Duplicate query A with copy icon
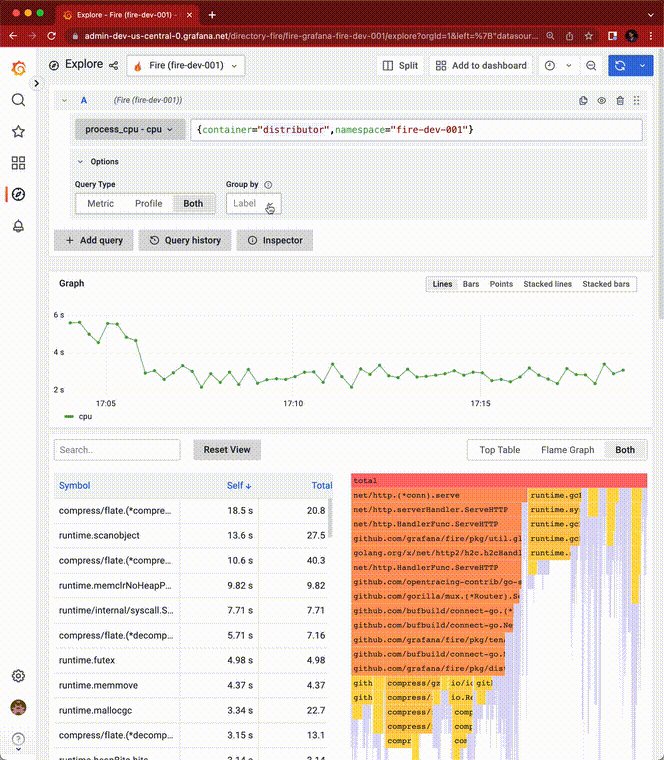The width and height of the screenshot is (664, 760). click(584, 100)
